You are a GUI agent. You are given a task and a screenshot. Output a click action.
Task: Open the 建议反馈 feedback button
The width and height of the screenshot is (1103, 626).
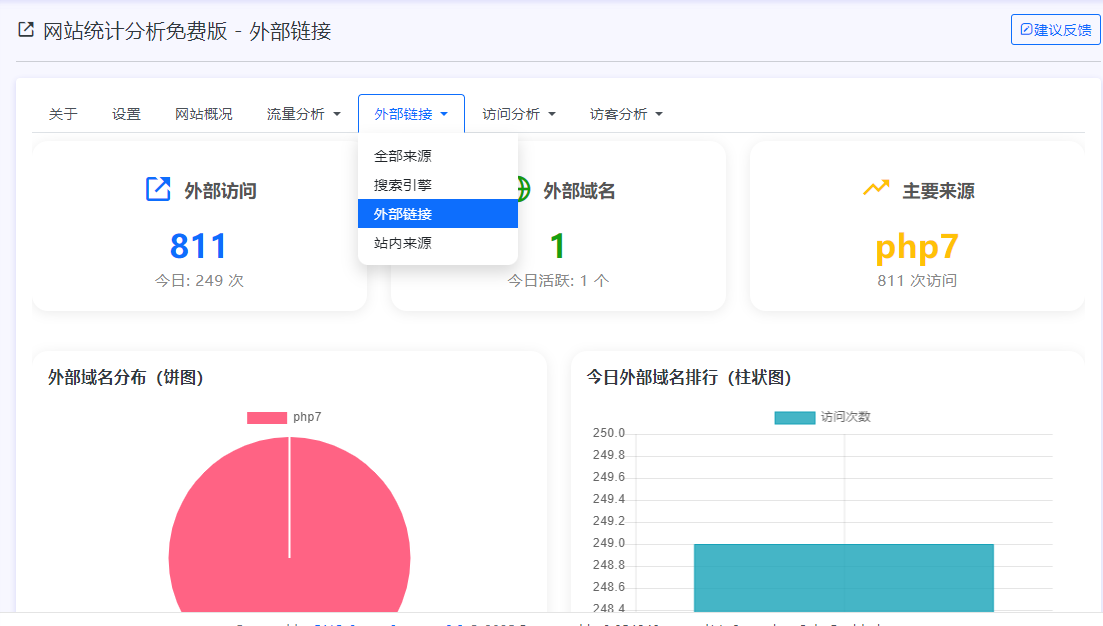1055,30
